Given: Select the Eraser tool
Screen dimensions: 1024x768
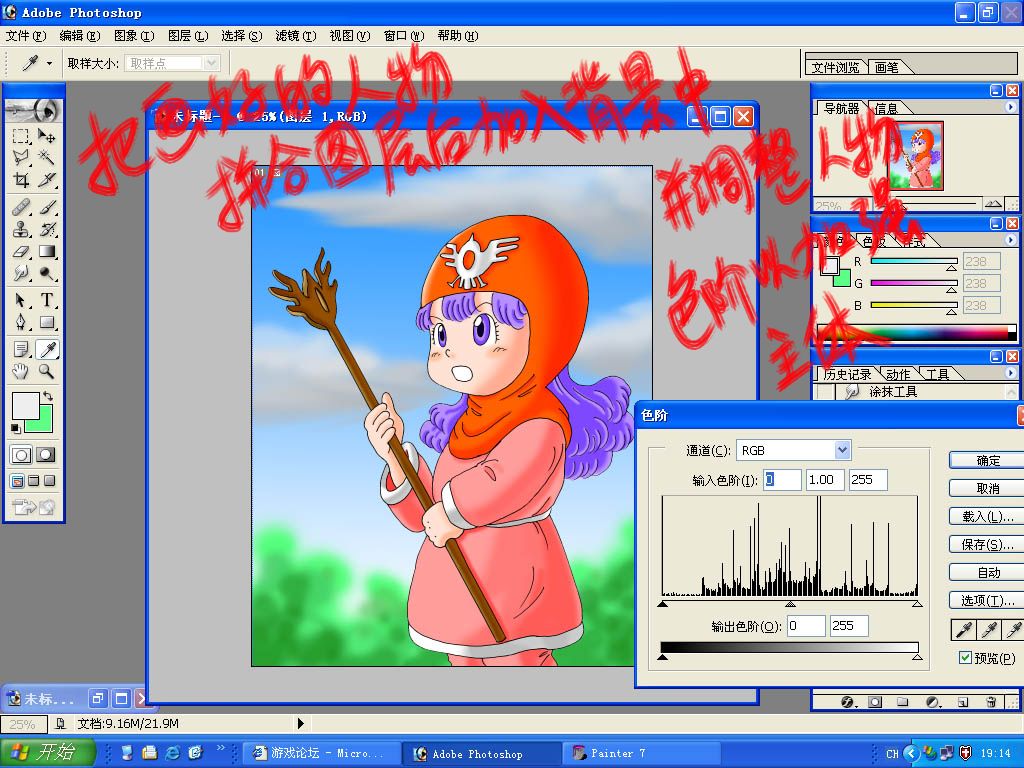Looking at the screenshot, I should pos(21,251).
